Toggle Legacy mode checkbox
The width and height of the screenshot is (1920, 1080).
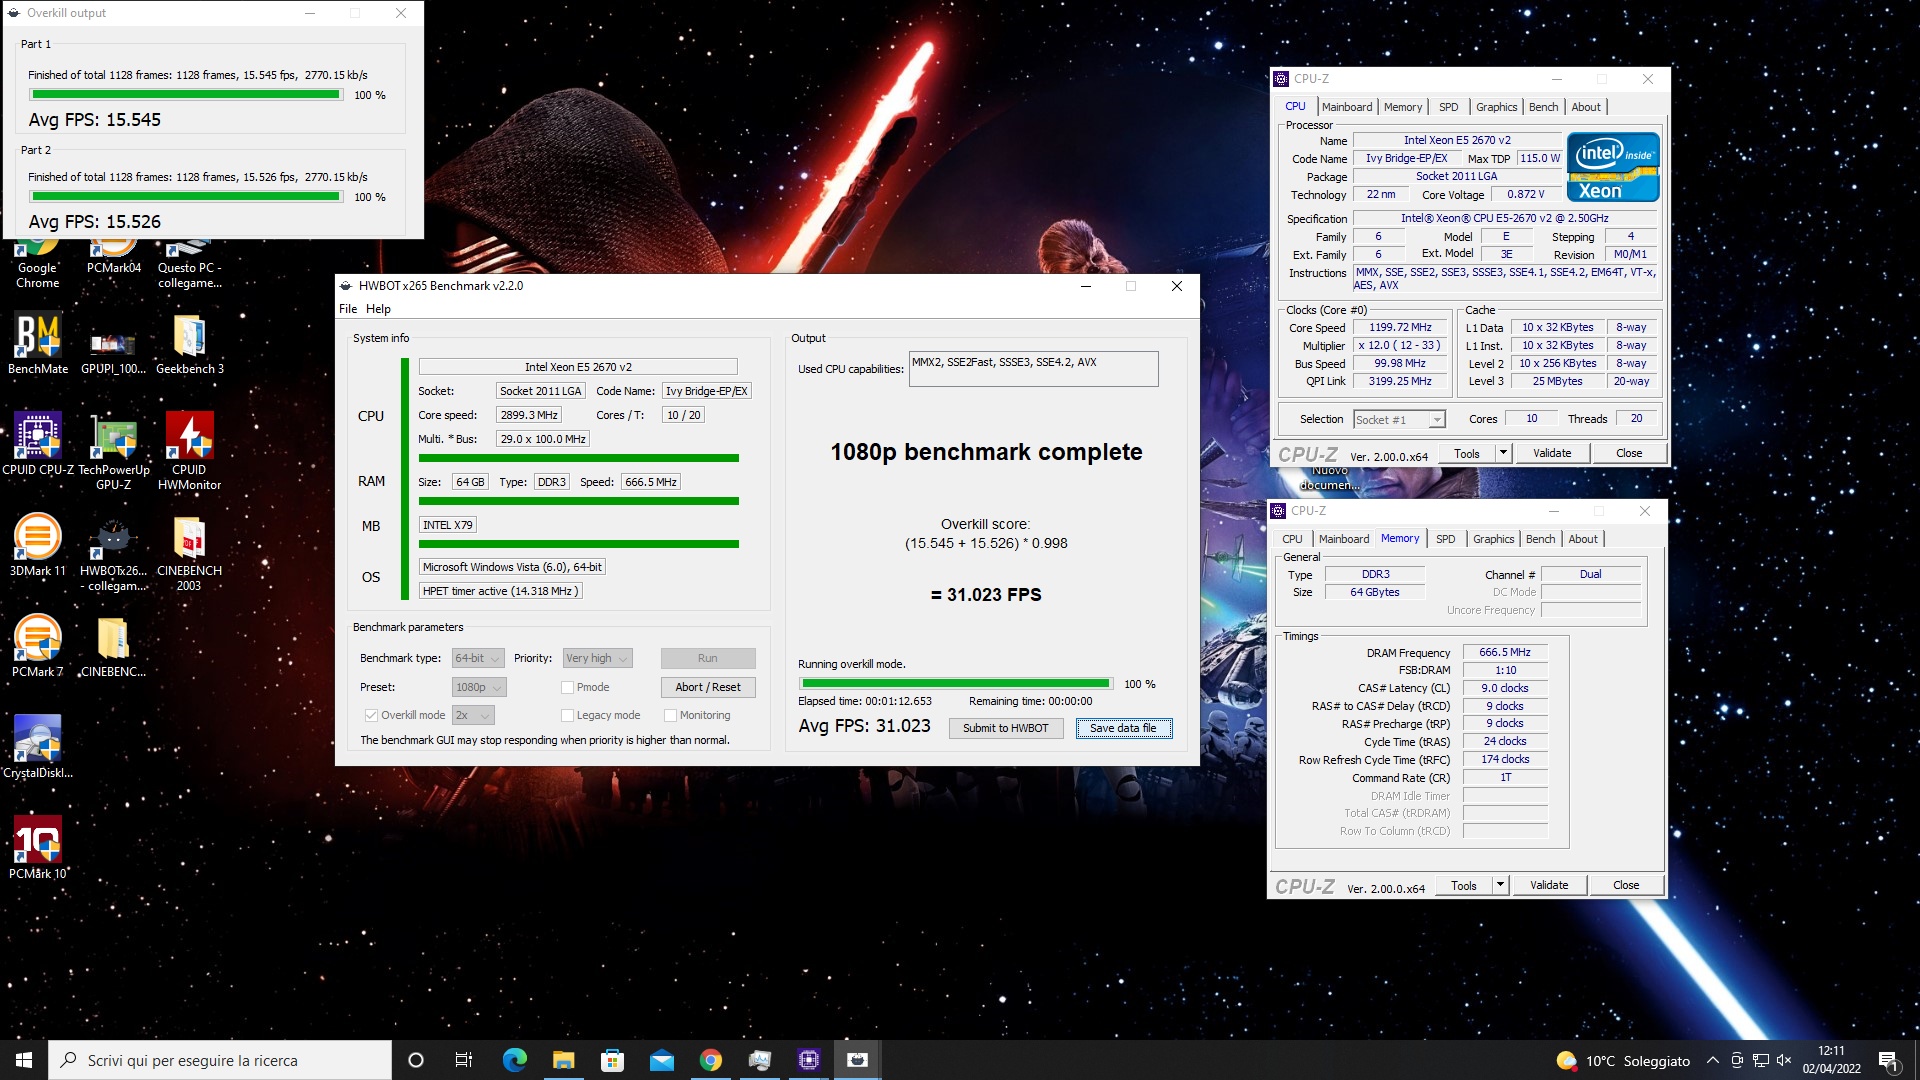pos(567,715)
